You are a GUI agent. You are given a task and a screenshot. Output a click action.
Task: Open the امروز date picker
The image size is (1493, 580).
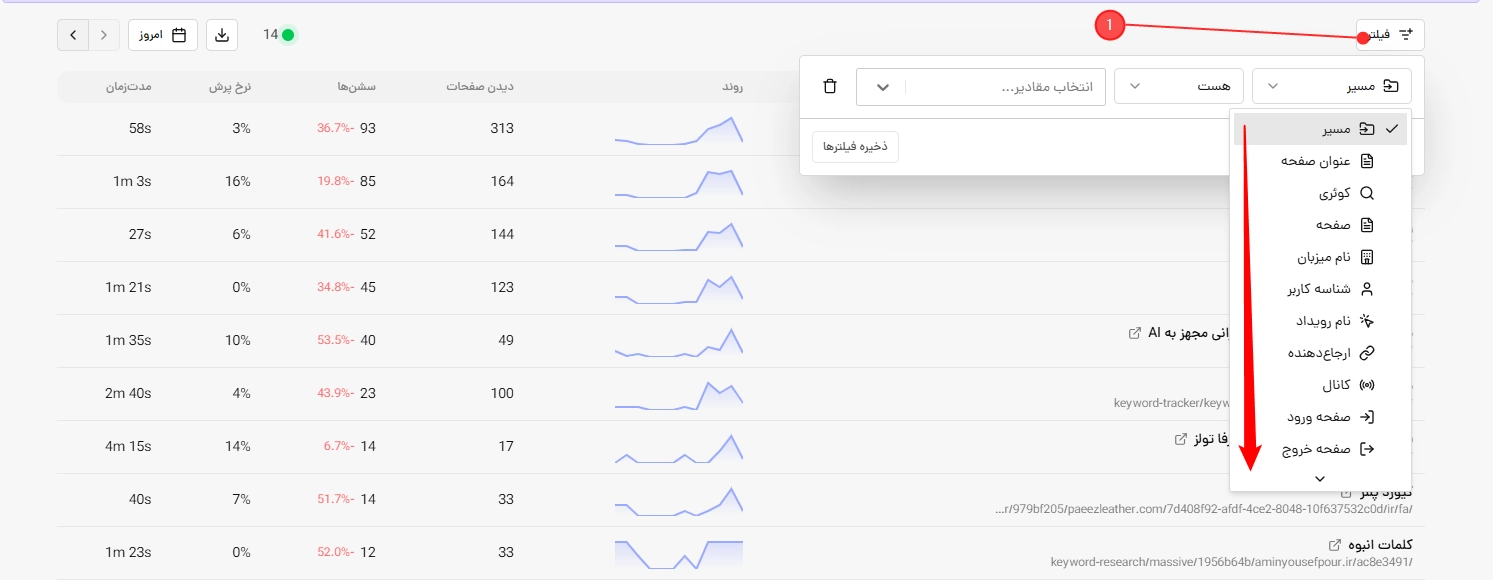(x=163, y=35)
